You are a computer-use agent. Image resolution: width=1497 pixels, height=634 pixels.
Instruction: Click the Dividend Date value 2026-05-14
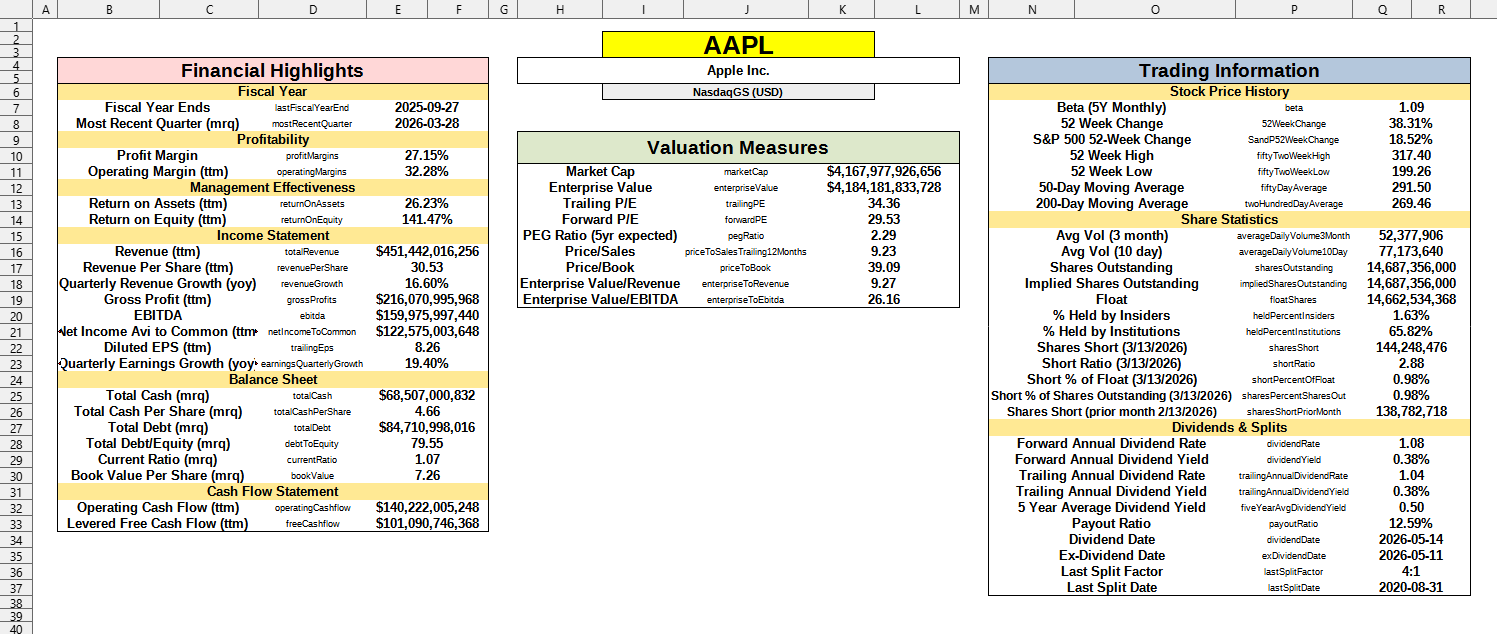(1411, 539)
